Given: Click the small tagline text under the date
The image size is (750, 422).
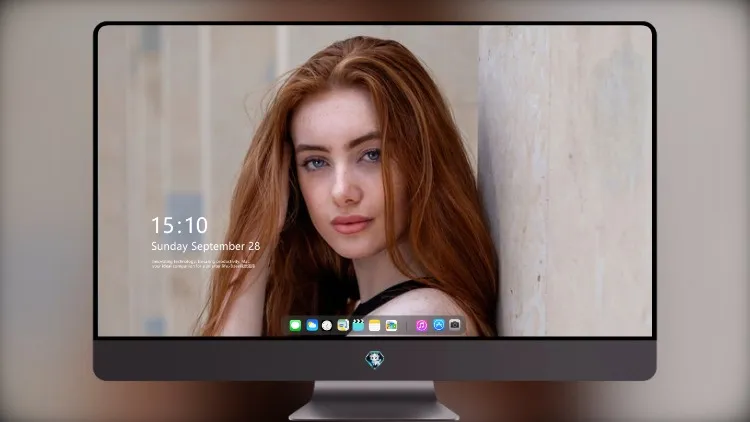Looking at the screenshot, I should [203, 264].
